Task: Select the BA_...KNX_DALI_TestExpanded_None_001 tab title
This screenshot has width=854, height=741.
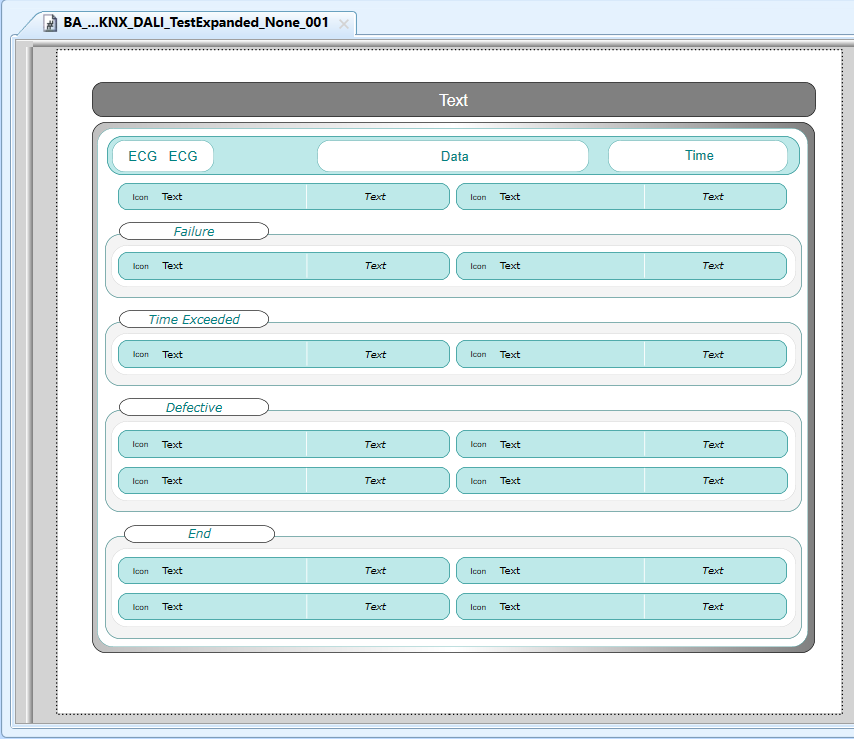Action: pyautogui.click(x=196, y=23)
